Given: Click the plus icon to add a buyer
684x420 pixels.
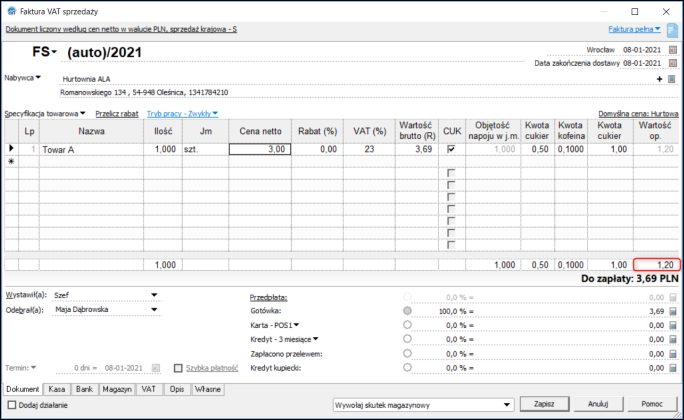Looking at the screenshot, I should 659,78.
